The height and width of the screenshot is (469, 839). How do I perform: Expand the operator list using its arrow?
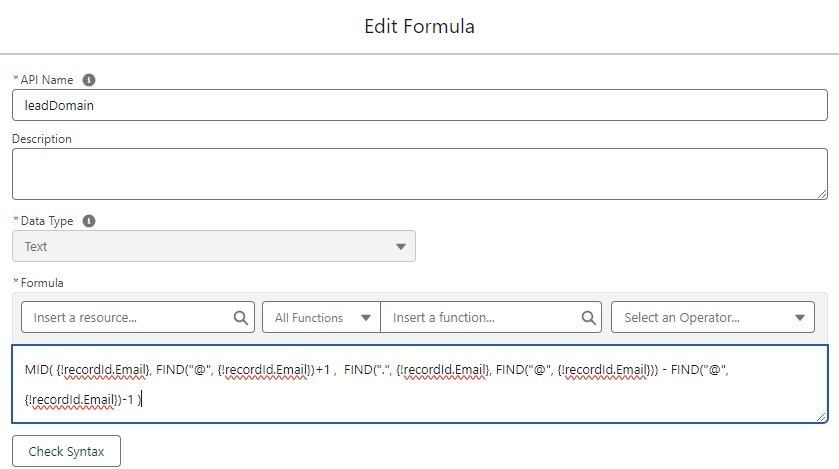800,318
